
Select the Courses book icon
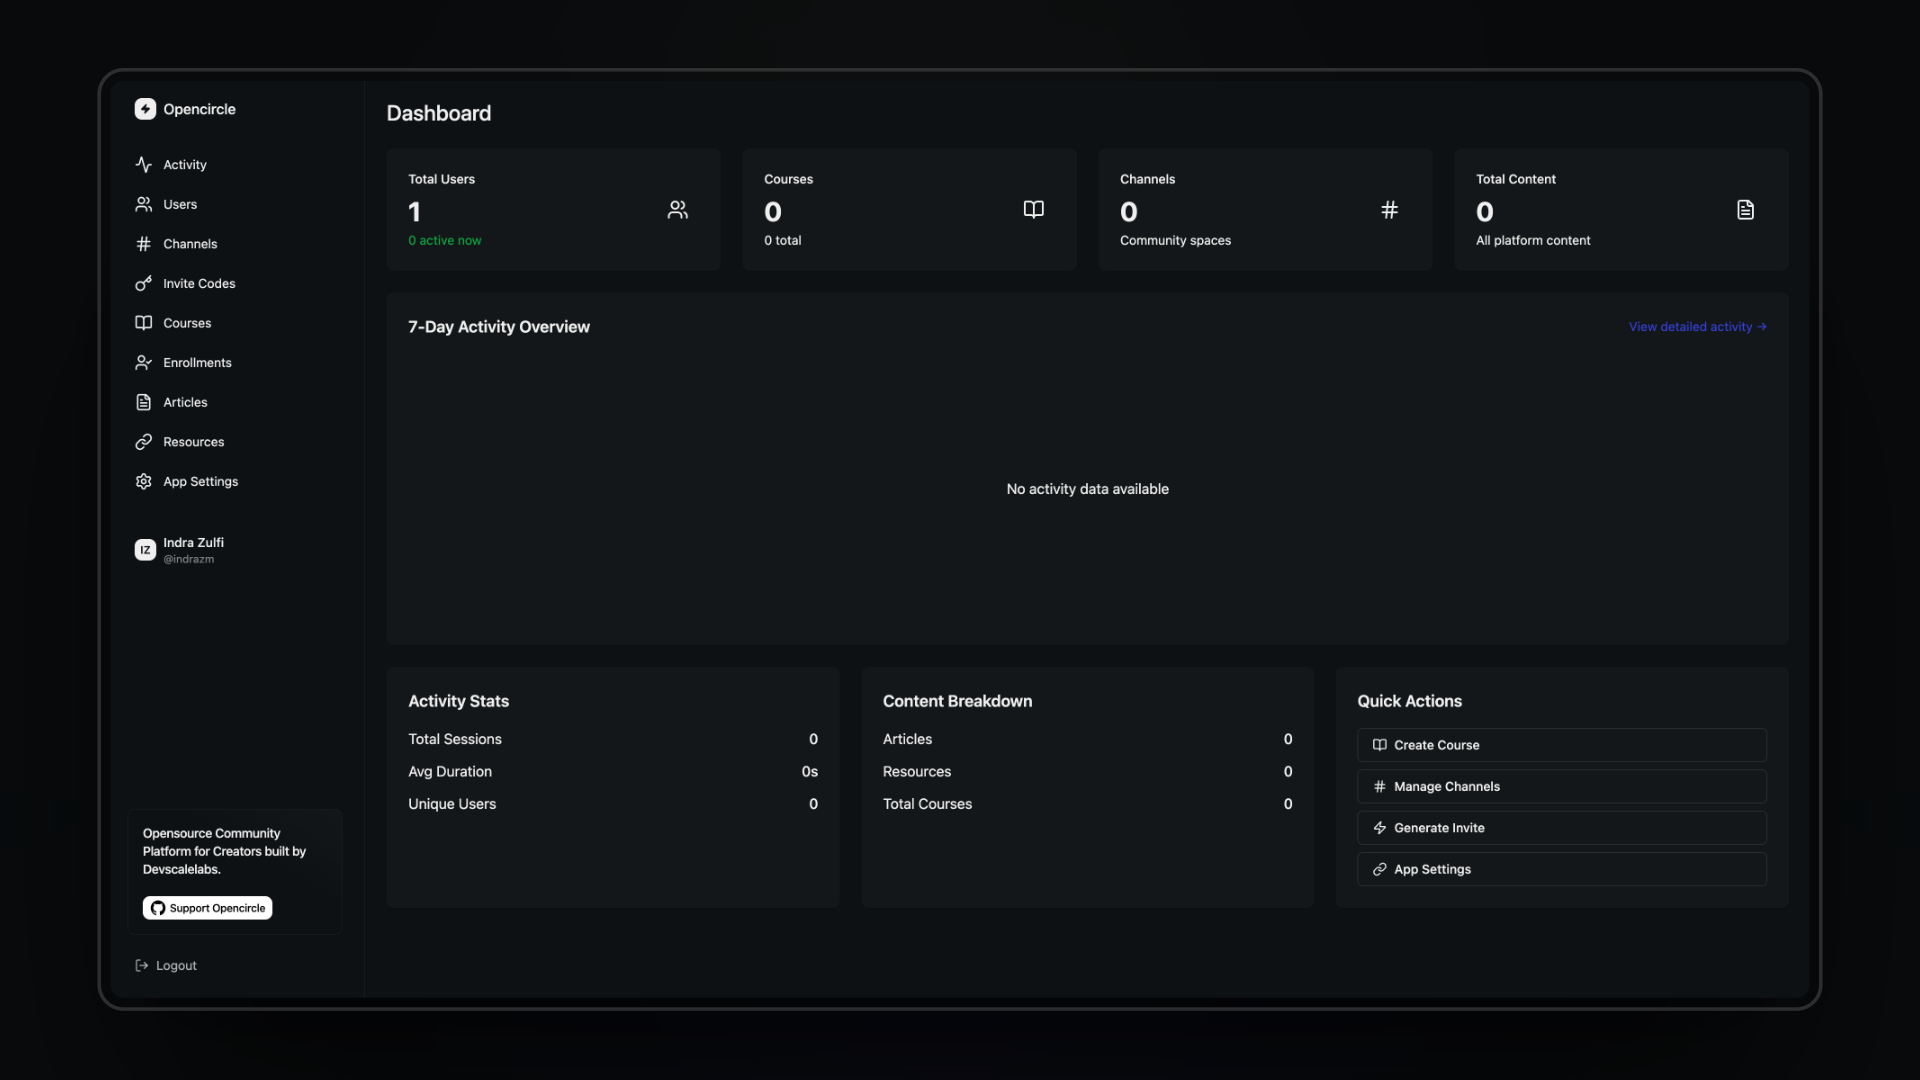(x=144, y=322)
